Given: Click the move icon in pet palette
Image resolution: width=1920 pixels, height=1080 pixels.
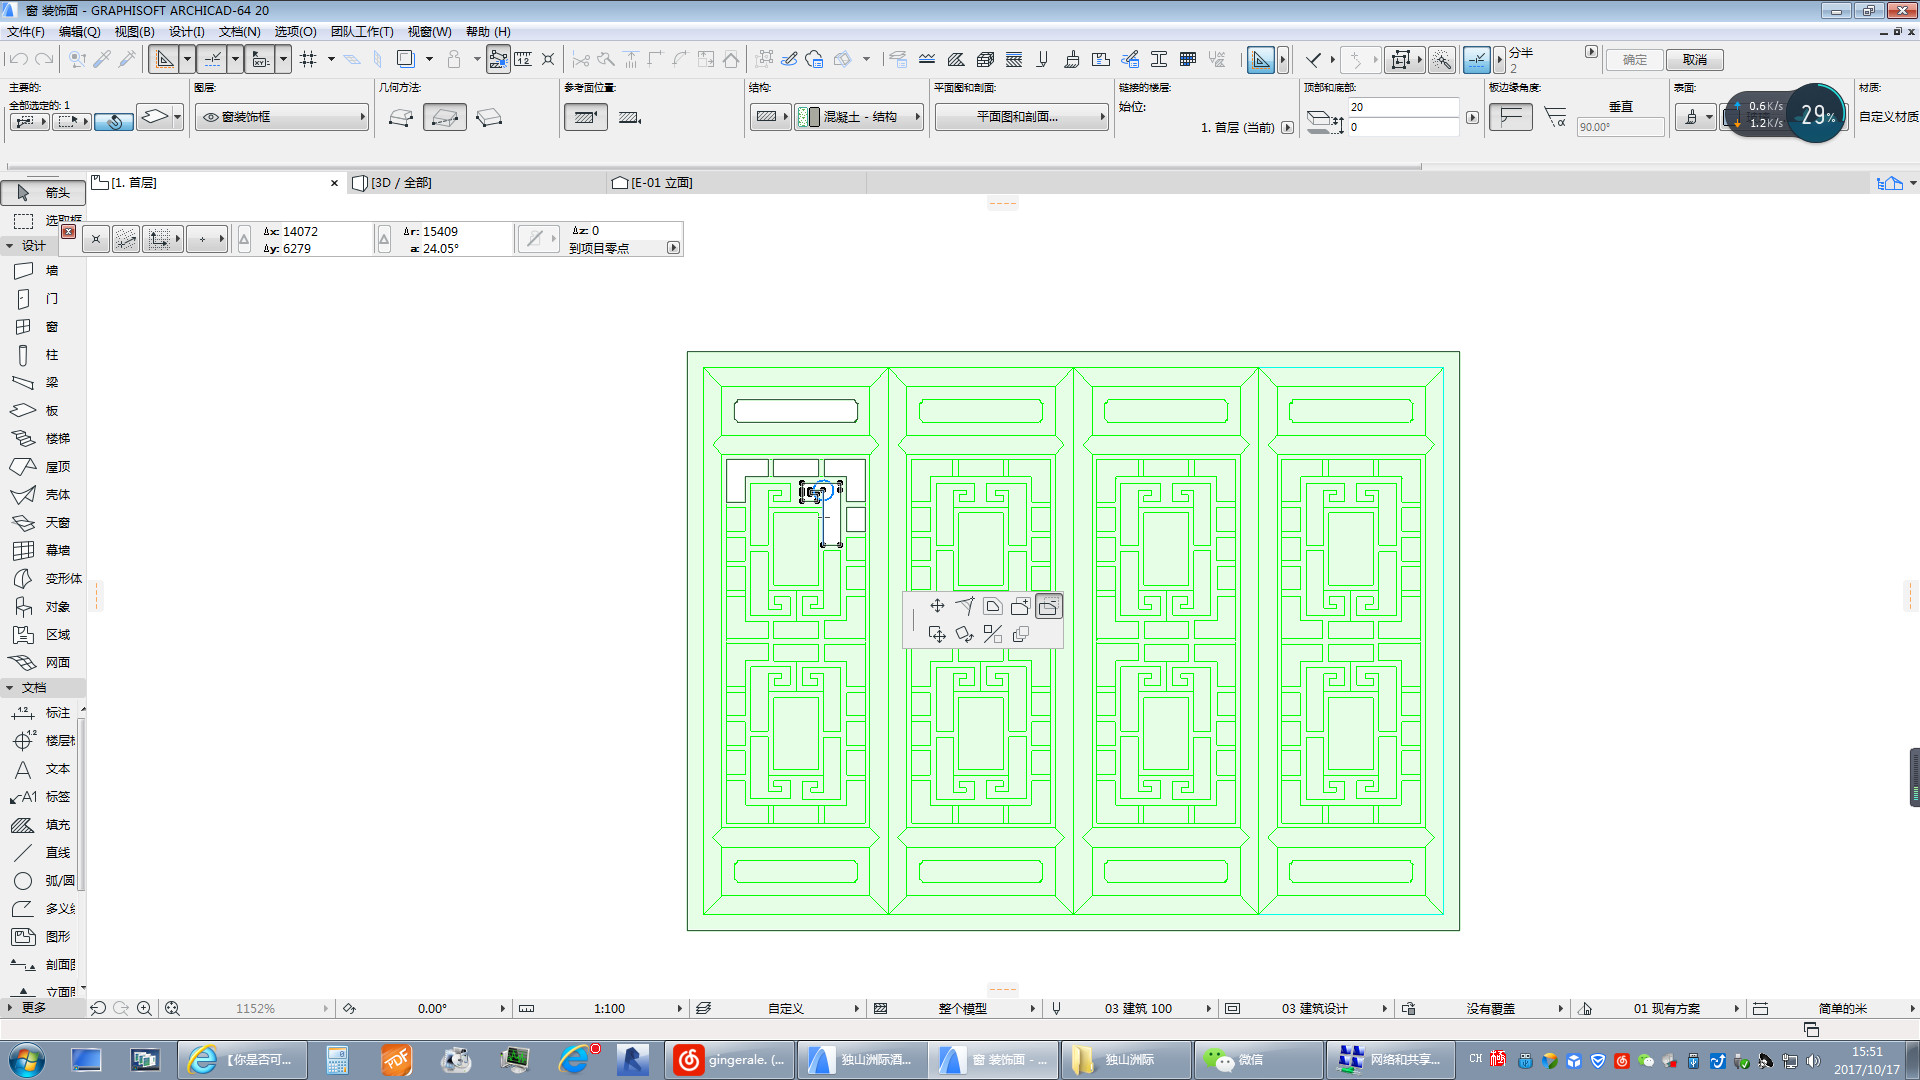Looking at the screenshot, I should tap(937, 606).
